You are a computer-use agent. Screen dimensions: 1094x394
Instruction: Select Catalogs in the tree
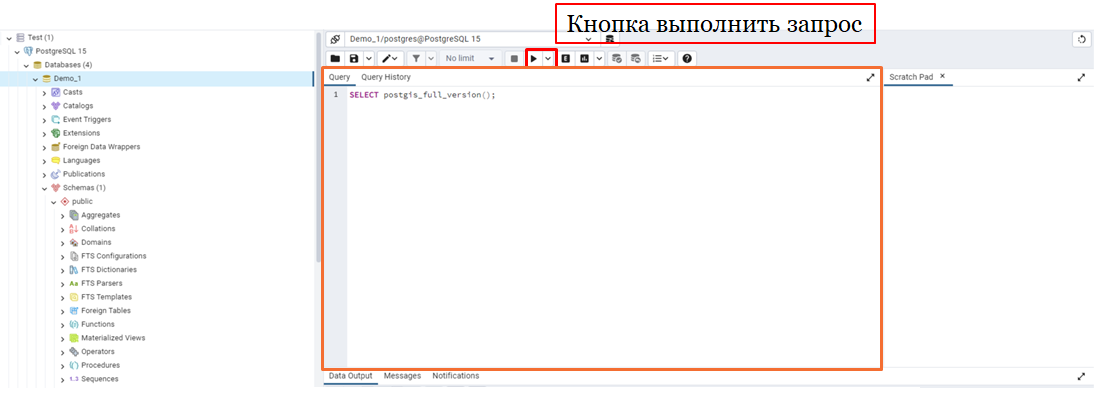tap(77, 106)
